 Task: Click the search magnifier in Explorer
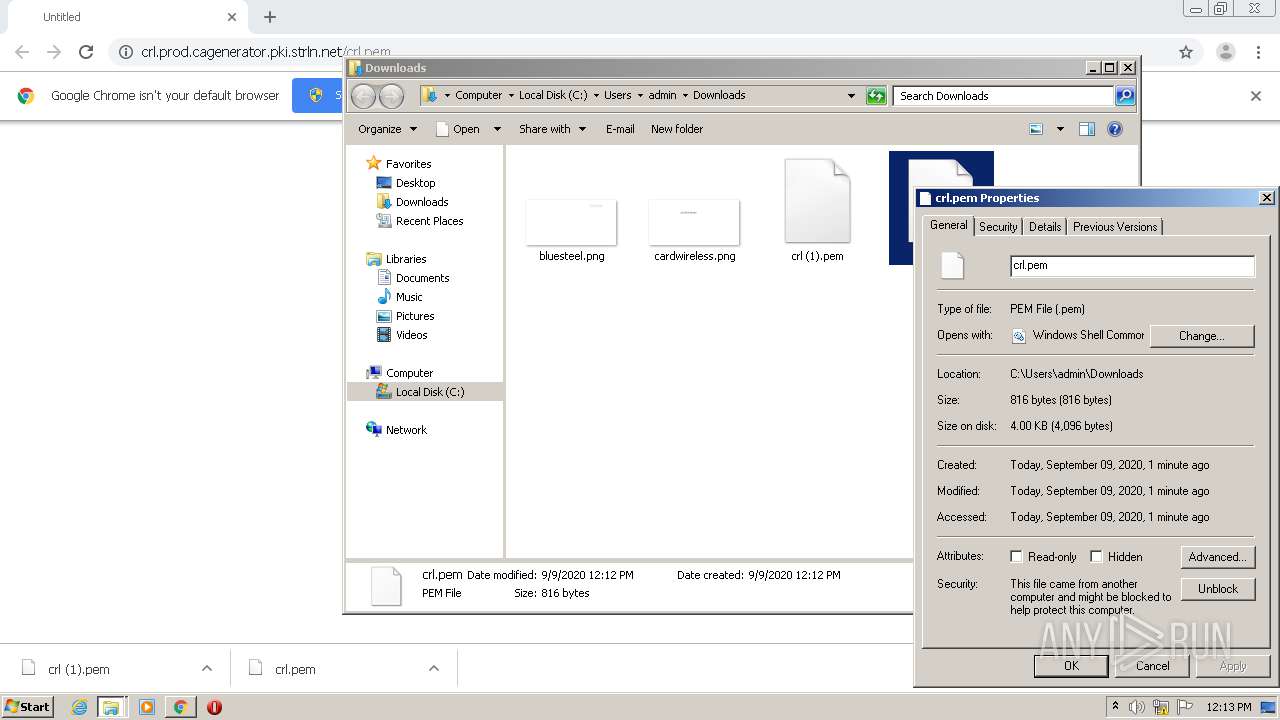click(x=1125, y=96)
